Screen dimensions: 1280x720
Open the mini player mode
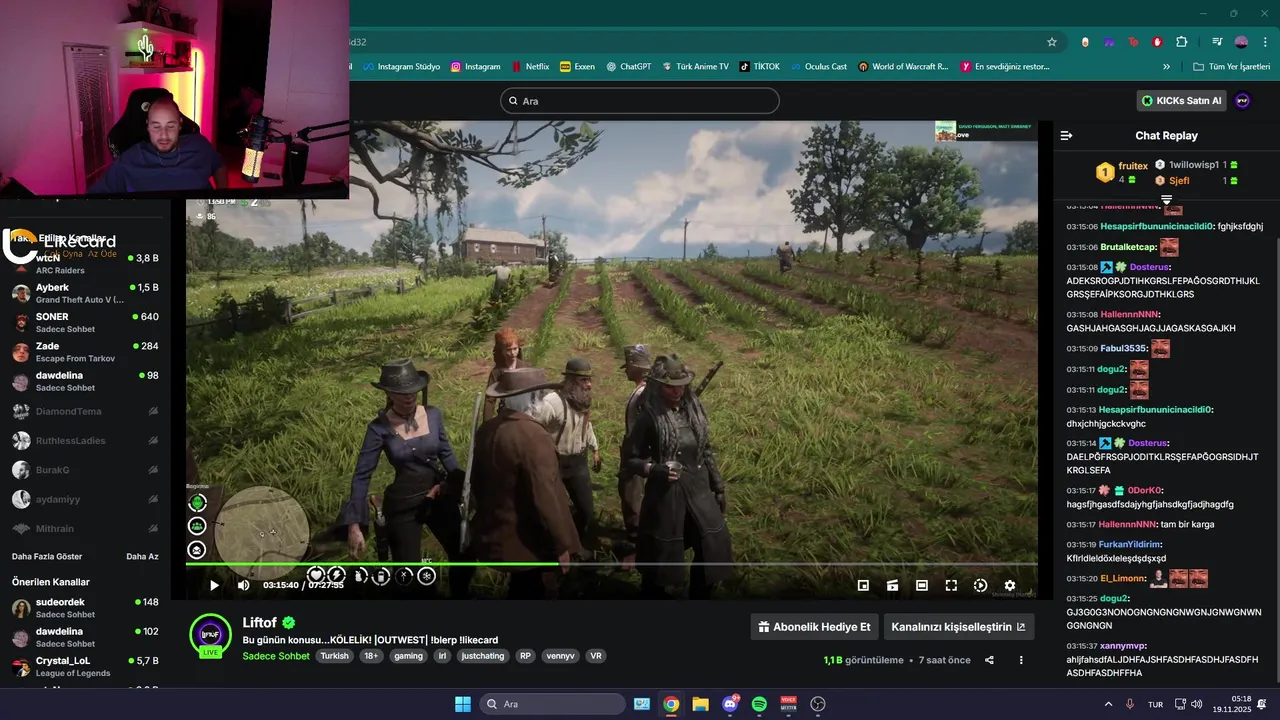pos(863,585)
